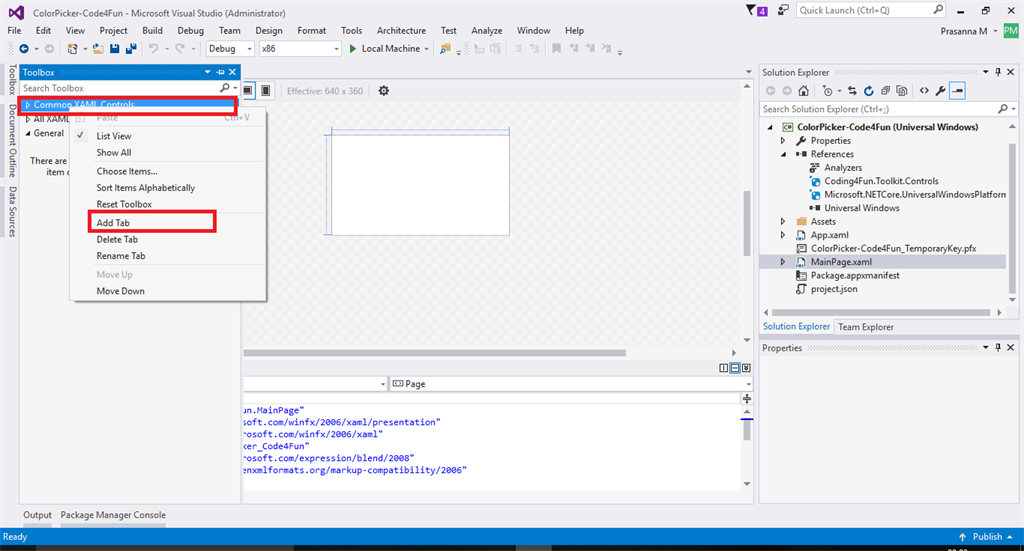Click Preview Selected Items icon
The height and width of the screenshot is (551, 1024).
pyautogui.click(x=957, y=91)
